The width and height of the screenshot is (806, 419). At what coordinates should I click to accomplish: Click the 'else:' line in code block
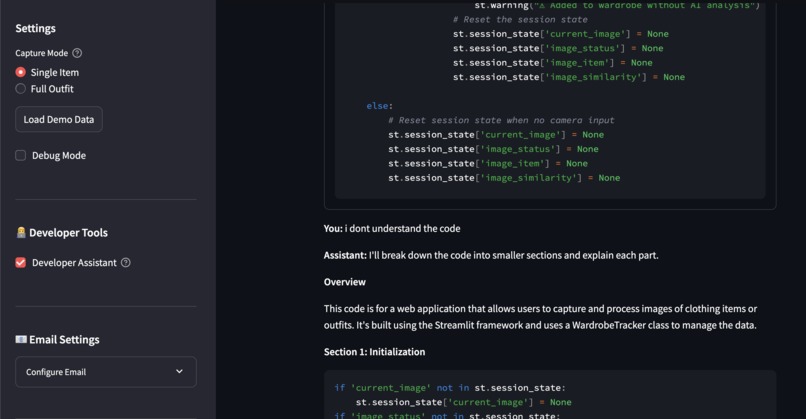coord(380,106)
